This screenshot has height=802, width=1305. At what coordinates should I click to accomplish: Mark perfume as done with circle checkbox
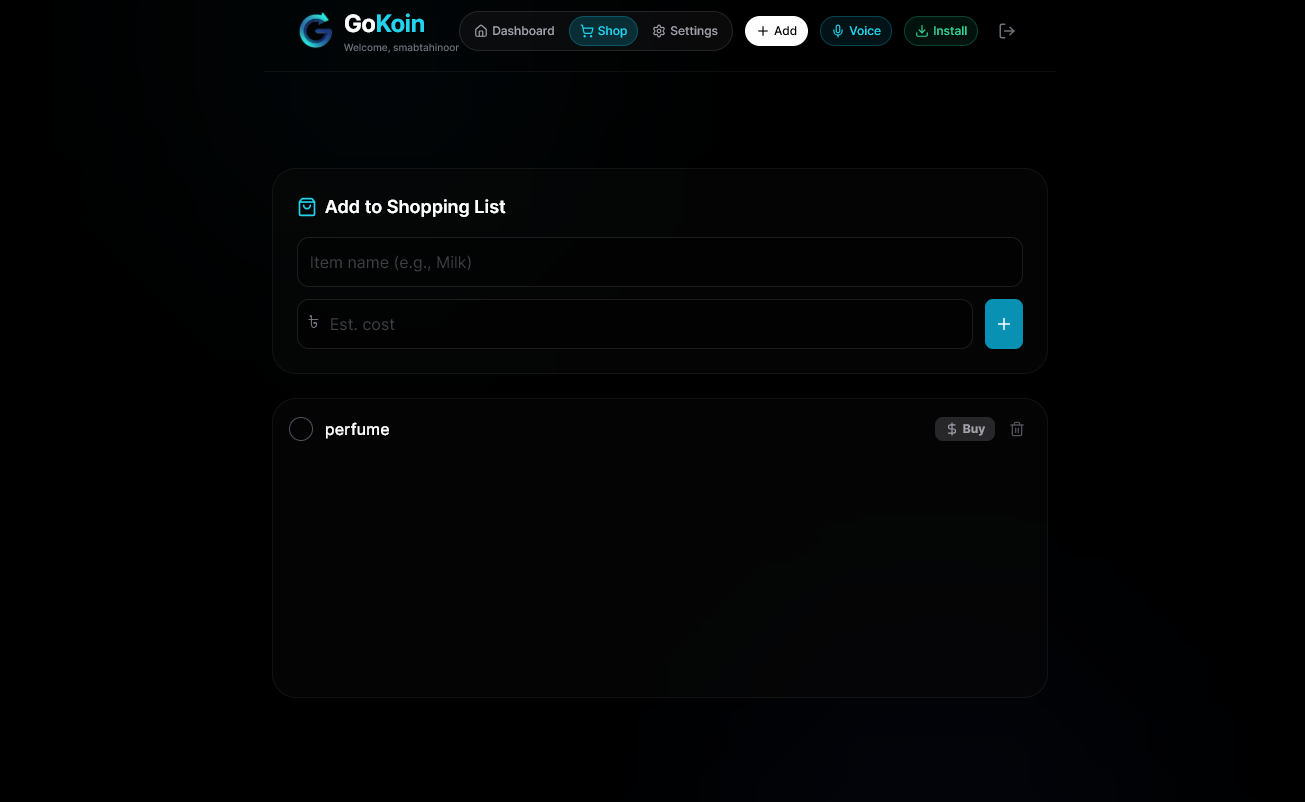(x=301, y=429)
